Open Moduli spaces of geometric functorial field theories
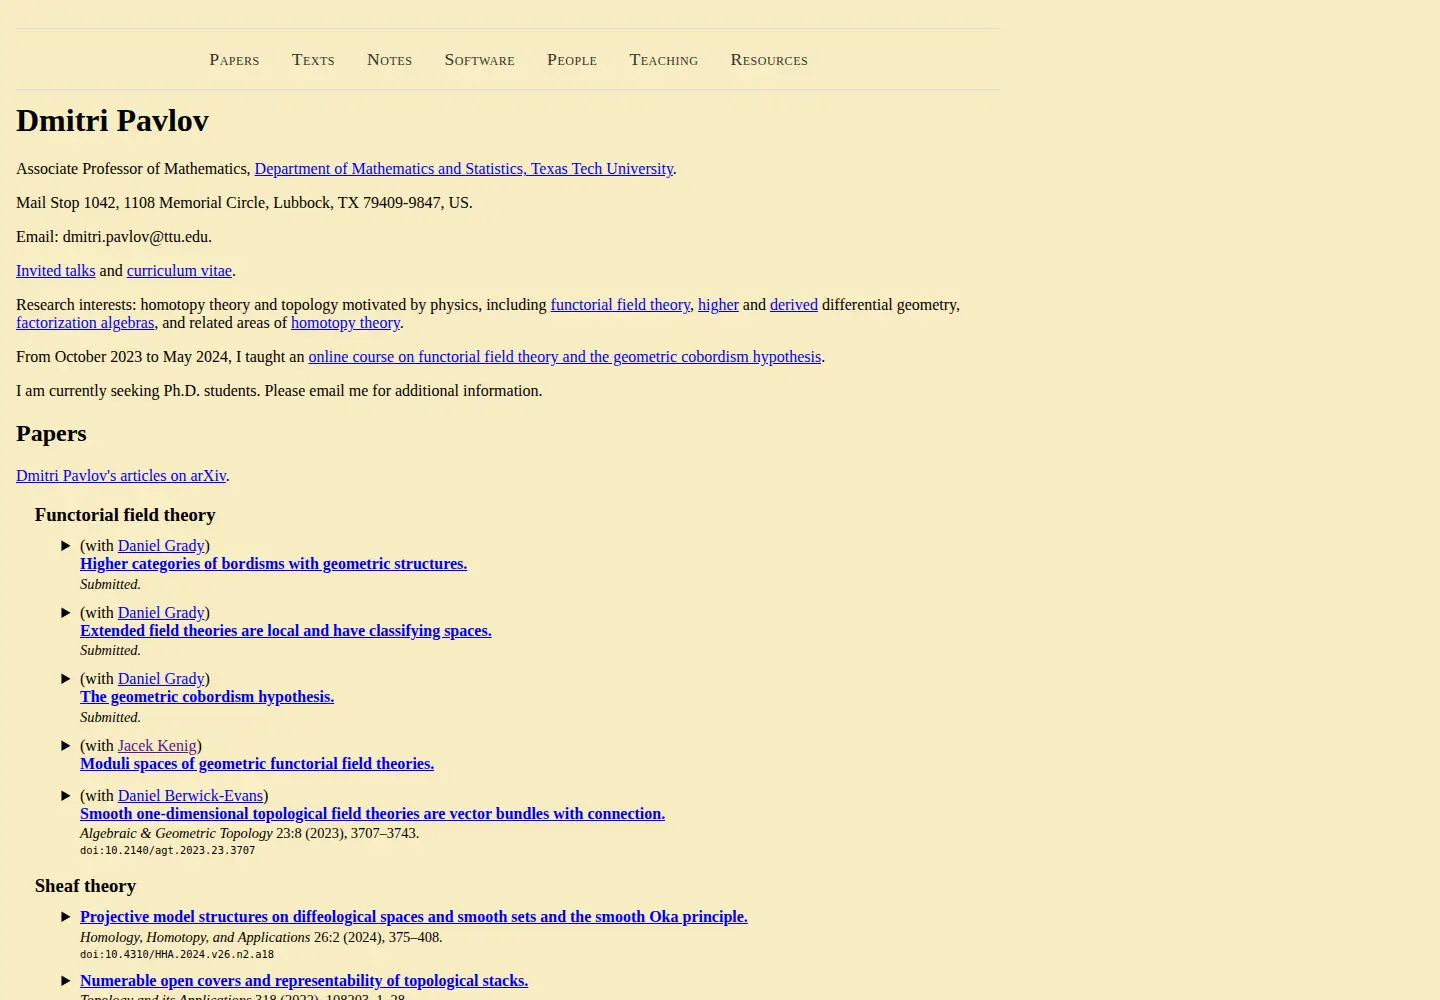The height and width of the screenshot is (1000, 1440). pyautogui.click(x=257, y=764)
